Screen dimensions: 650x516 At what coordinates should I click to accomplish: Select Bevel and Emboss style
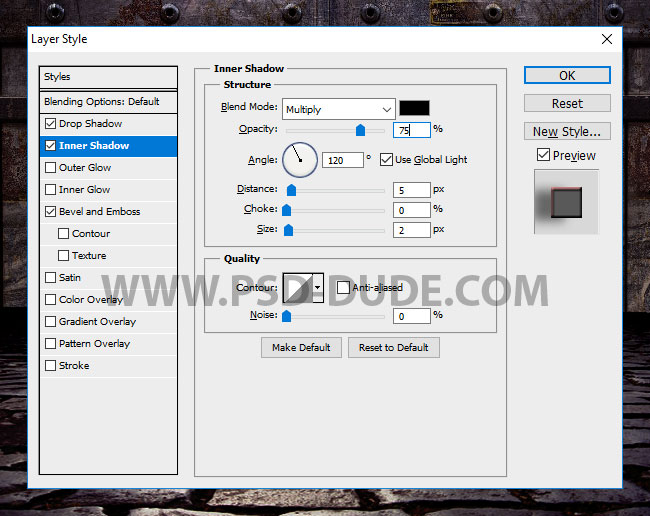[99, 212]
